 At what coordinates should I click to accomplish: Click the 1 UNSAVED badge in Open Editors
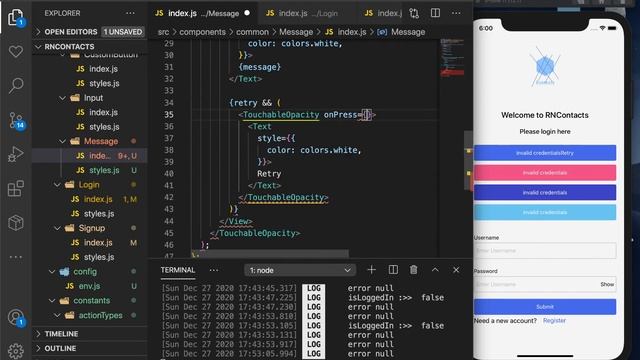pos(122,32)
